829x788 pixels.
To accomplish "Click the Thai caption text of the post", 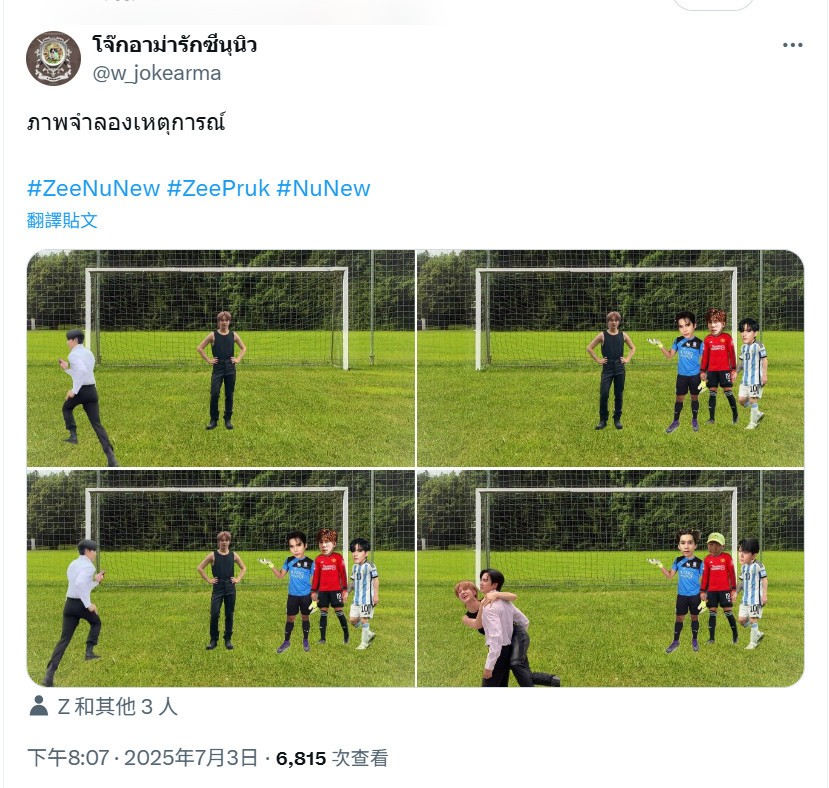I will click(x=126, y=123).
